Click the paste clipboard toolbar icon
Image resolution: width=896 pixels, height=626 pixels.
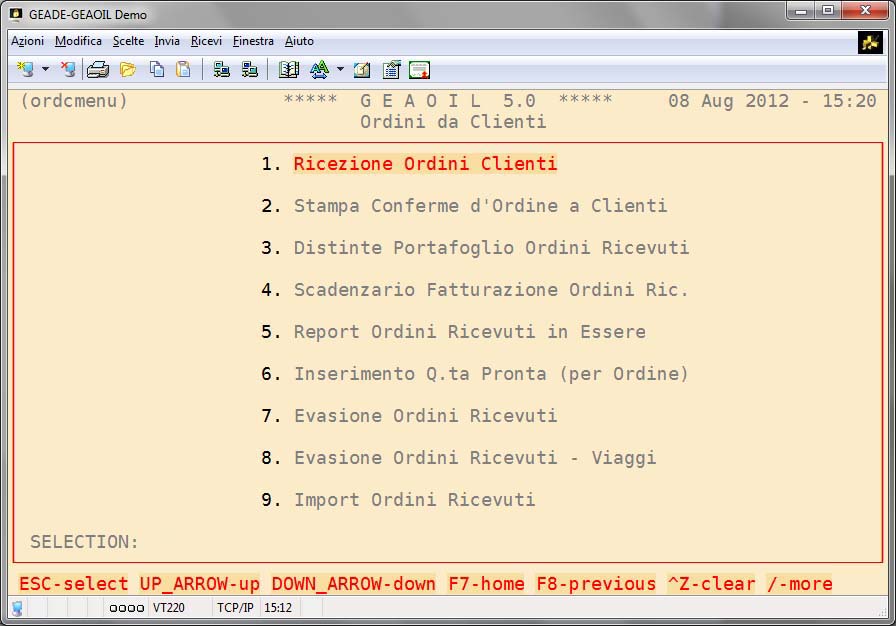183,70
